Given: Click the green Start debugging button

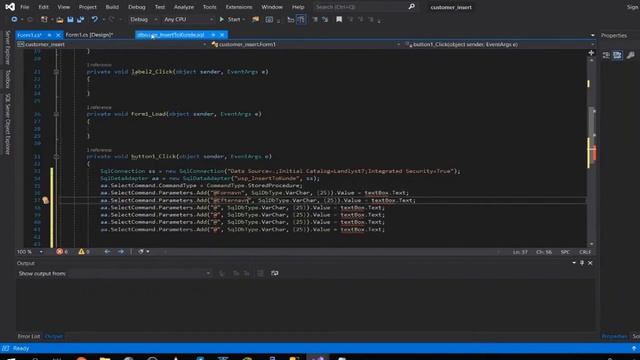Looking at the screenshot, I should pyautogui.click(x=230, y=19).
